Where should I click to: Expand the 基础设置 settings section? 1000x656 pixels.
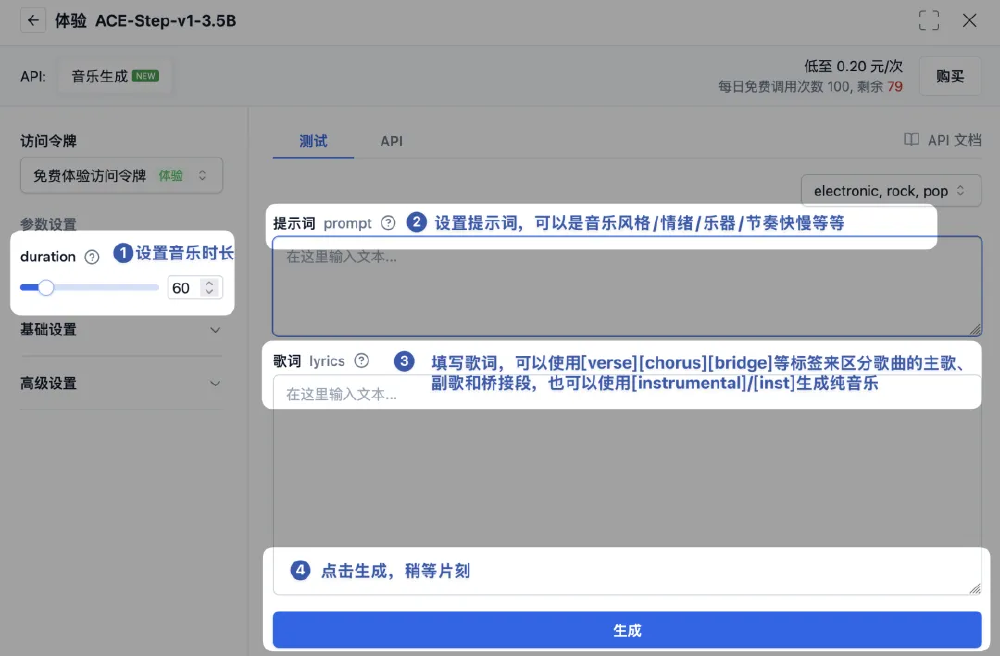click(121, 331)
